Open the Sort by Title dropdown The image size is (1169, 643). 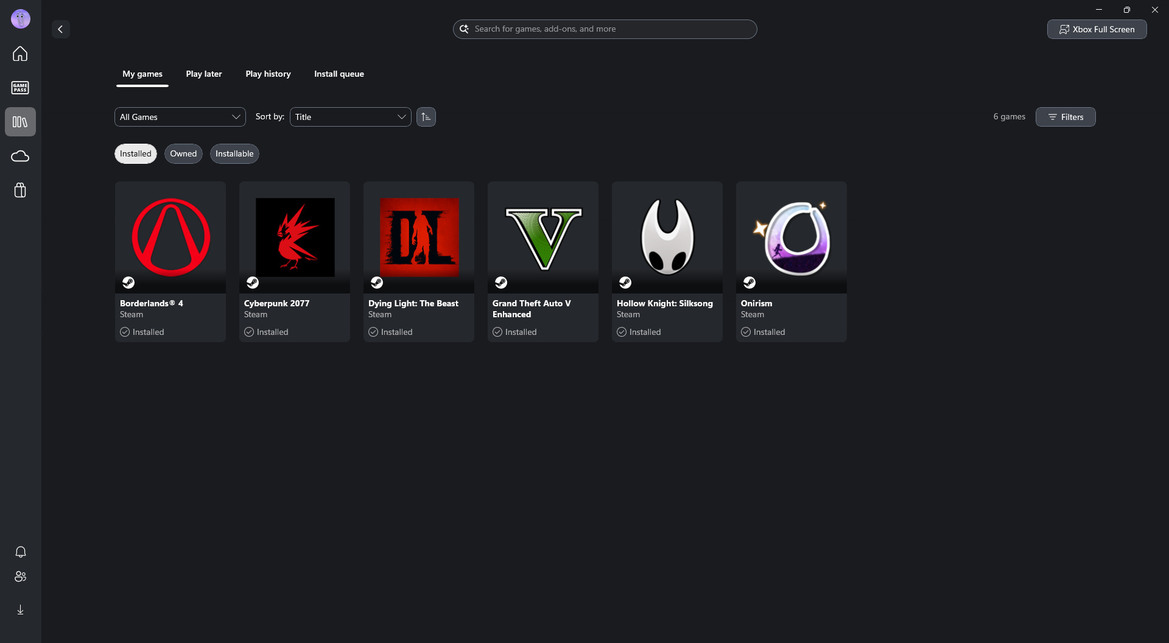(x=350, y=117)
